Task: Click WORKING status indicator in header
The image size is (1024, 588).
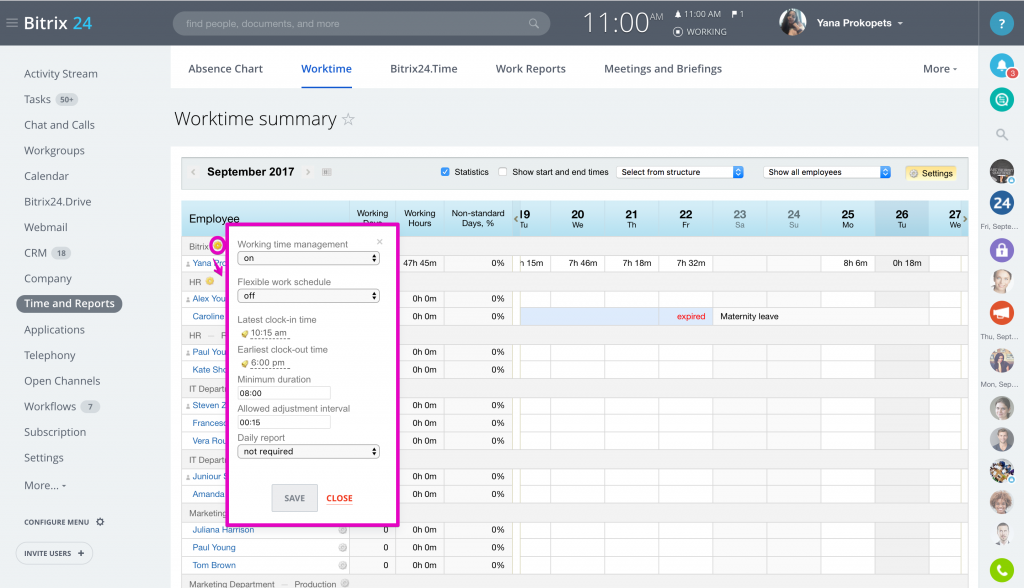Action: pyautogui.click(x=700, y=31)
